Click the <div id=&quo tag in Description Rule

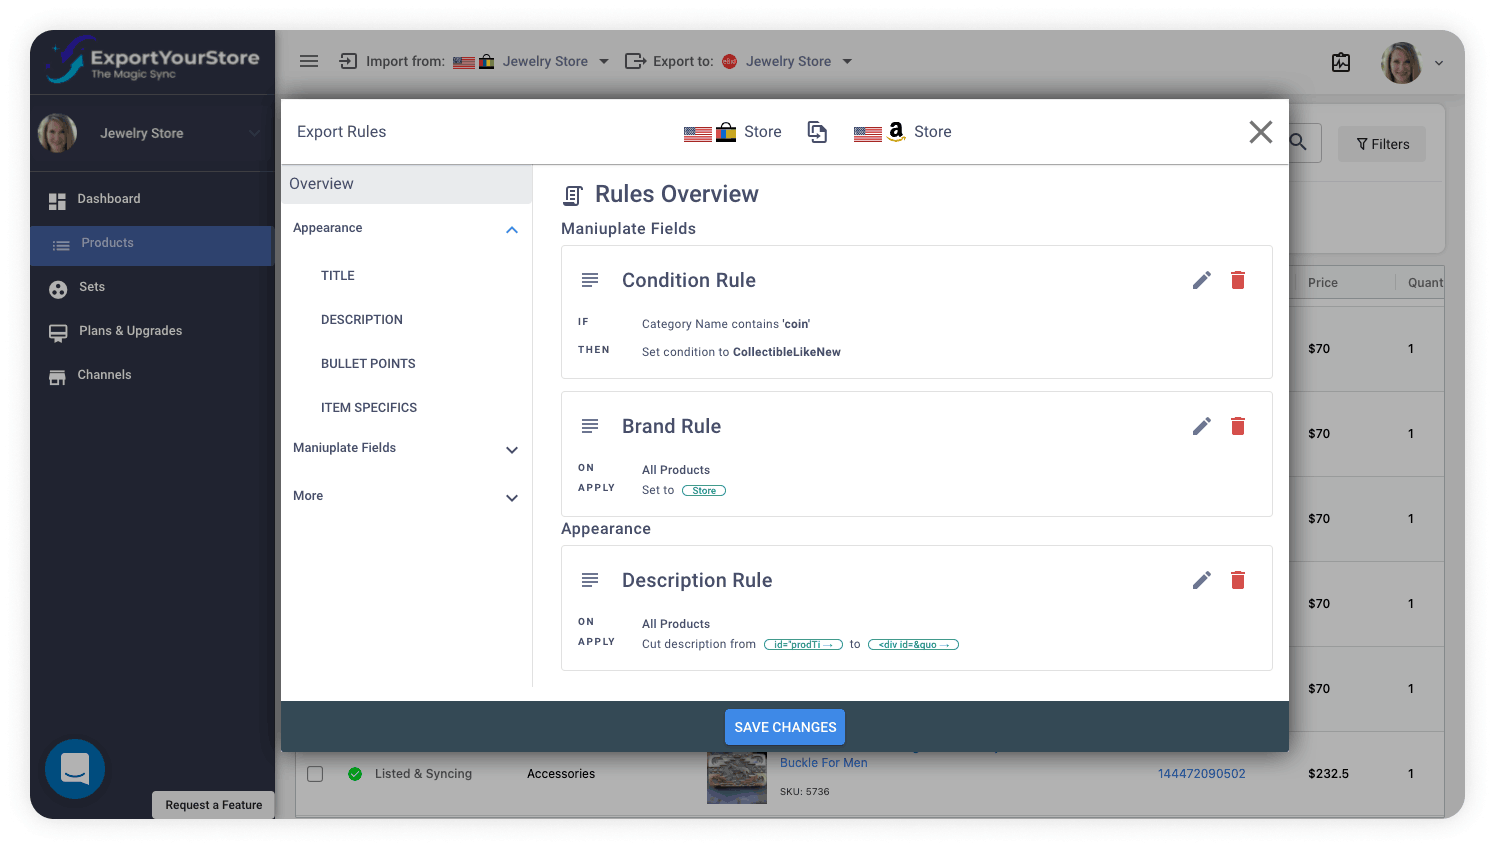pyautogui.click(x=913, y=645)
